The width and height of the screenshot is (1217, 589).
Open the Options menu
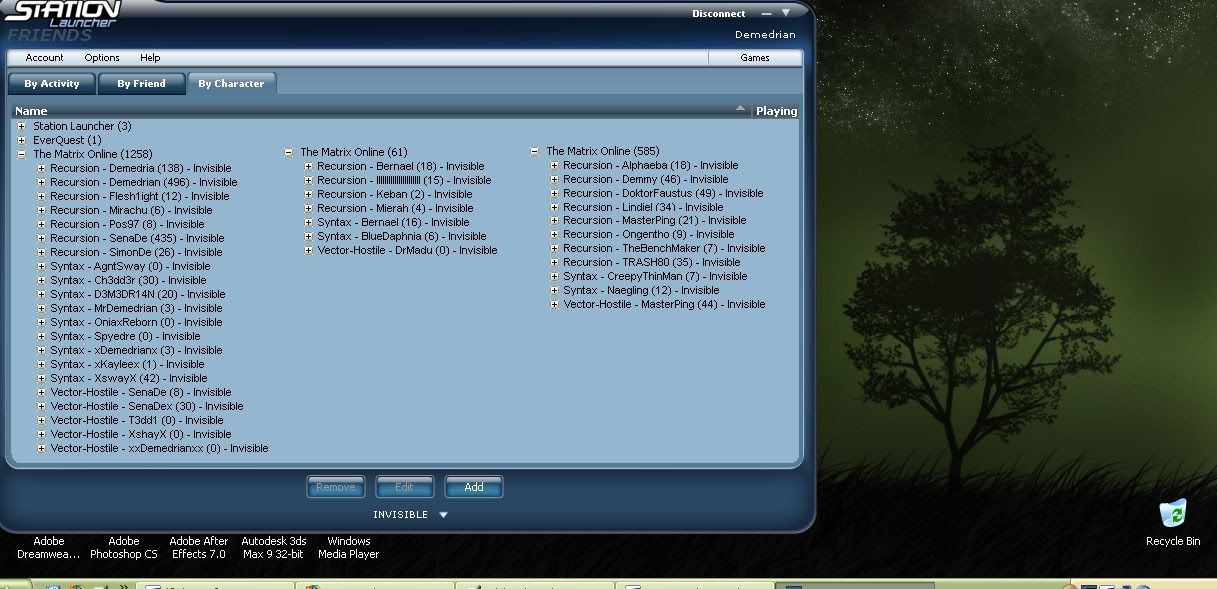tap(102, 58)
